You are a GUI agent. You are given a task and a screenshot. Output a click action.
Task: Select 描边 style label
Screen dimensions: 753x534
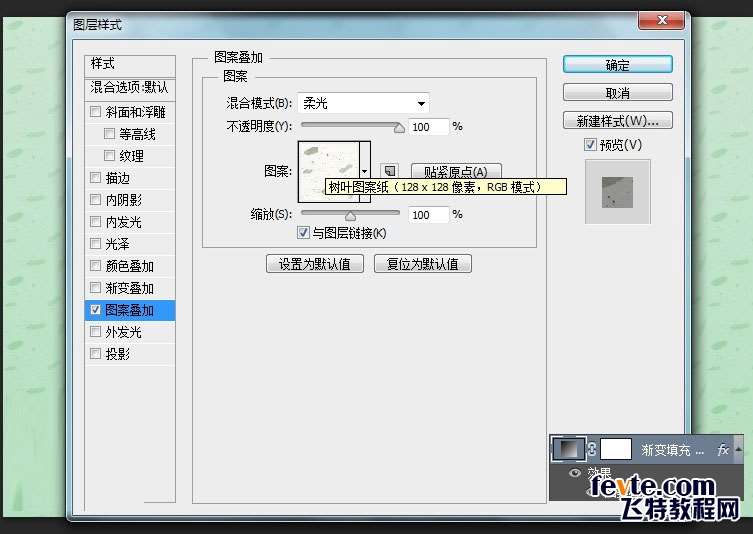[118, 178]
